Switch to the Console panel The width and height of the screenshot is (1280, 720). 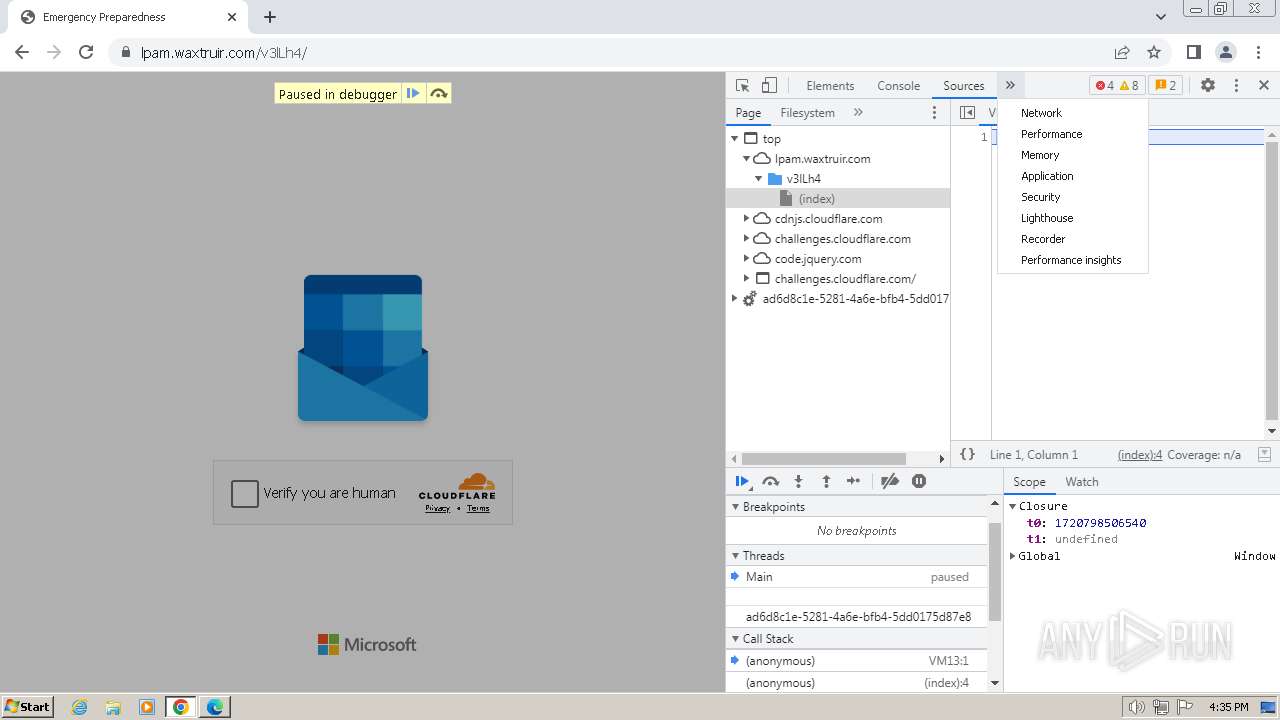[x=898, y=85]
